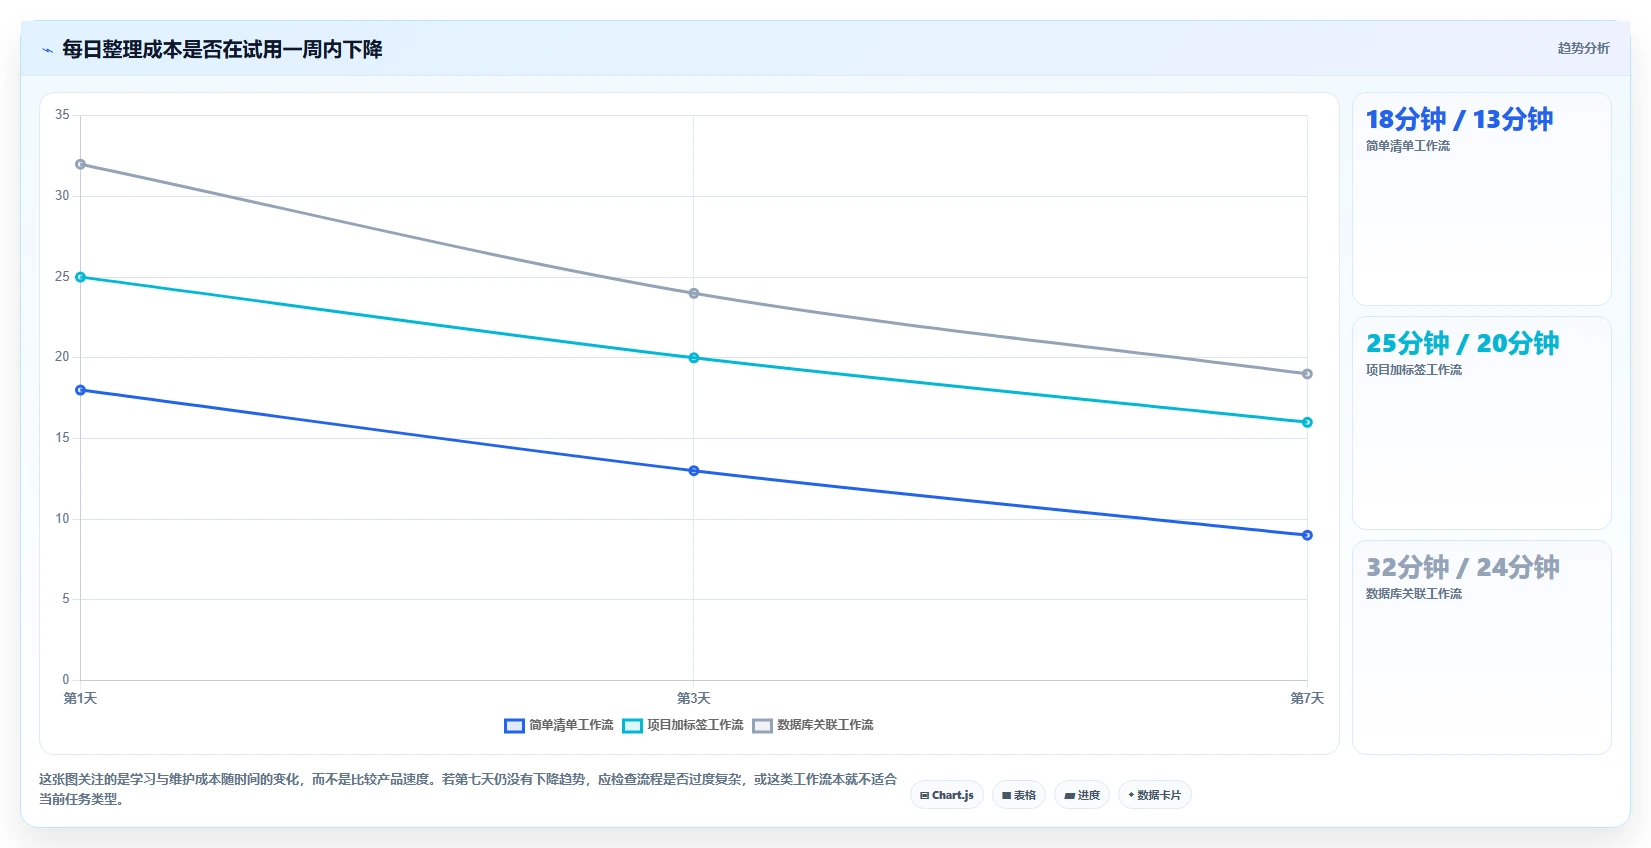Screen dimensions: 1651x848
Task: Click the teal data point at 第1天 (25)
Action: click(x=80, y=277)
